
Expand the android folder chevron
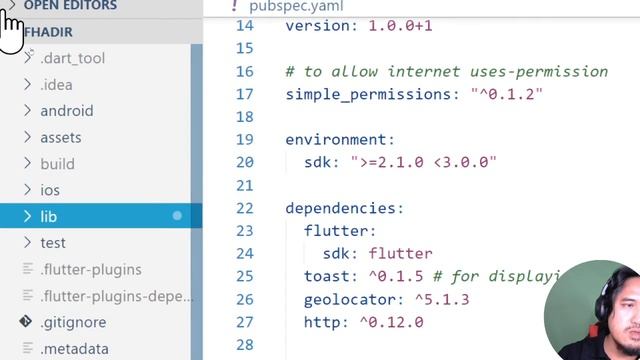point(27,111)
